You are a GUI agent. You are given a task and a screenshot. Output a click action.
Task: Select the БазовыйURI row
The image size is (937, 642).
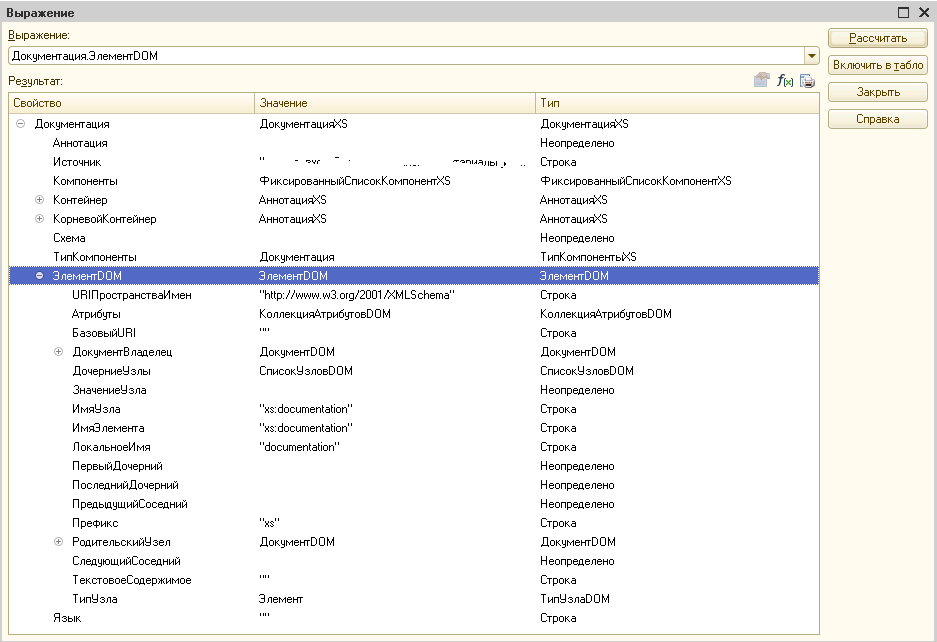(414, 333)
